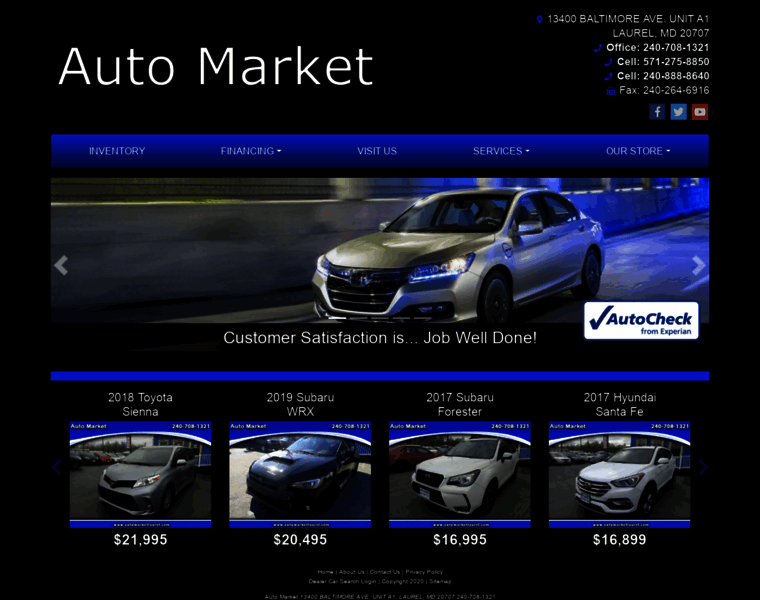
Task: View the Hyundai Santa Fe photo thumbnail
Action: click(x=619, y=475)
